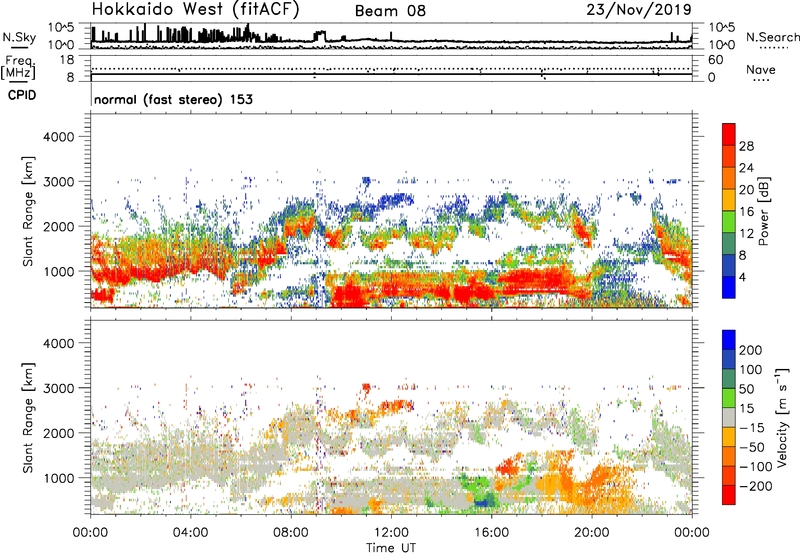Click the '04:00' time tick label
Image resolution: width=800 pixels, height=554 pixels.
[x=191, y=533]
